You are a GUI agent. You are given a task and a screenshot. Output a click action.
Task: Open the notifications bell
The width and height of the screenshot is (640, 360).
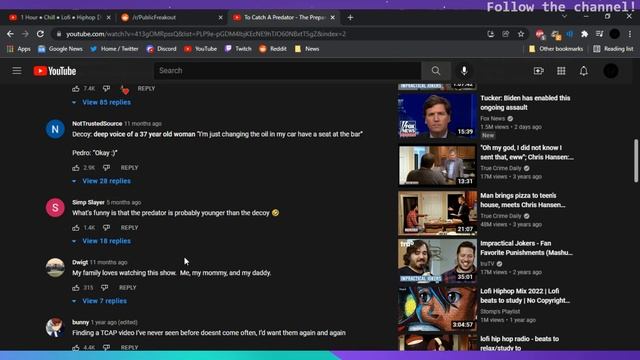pos(584,71)
